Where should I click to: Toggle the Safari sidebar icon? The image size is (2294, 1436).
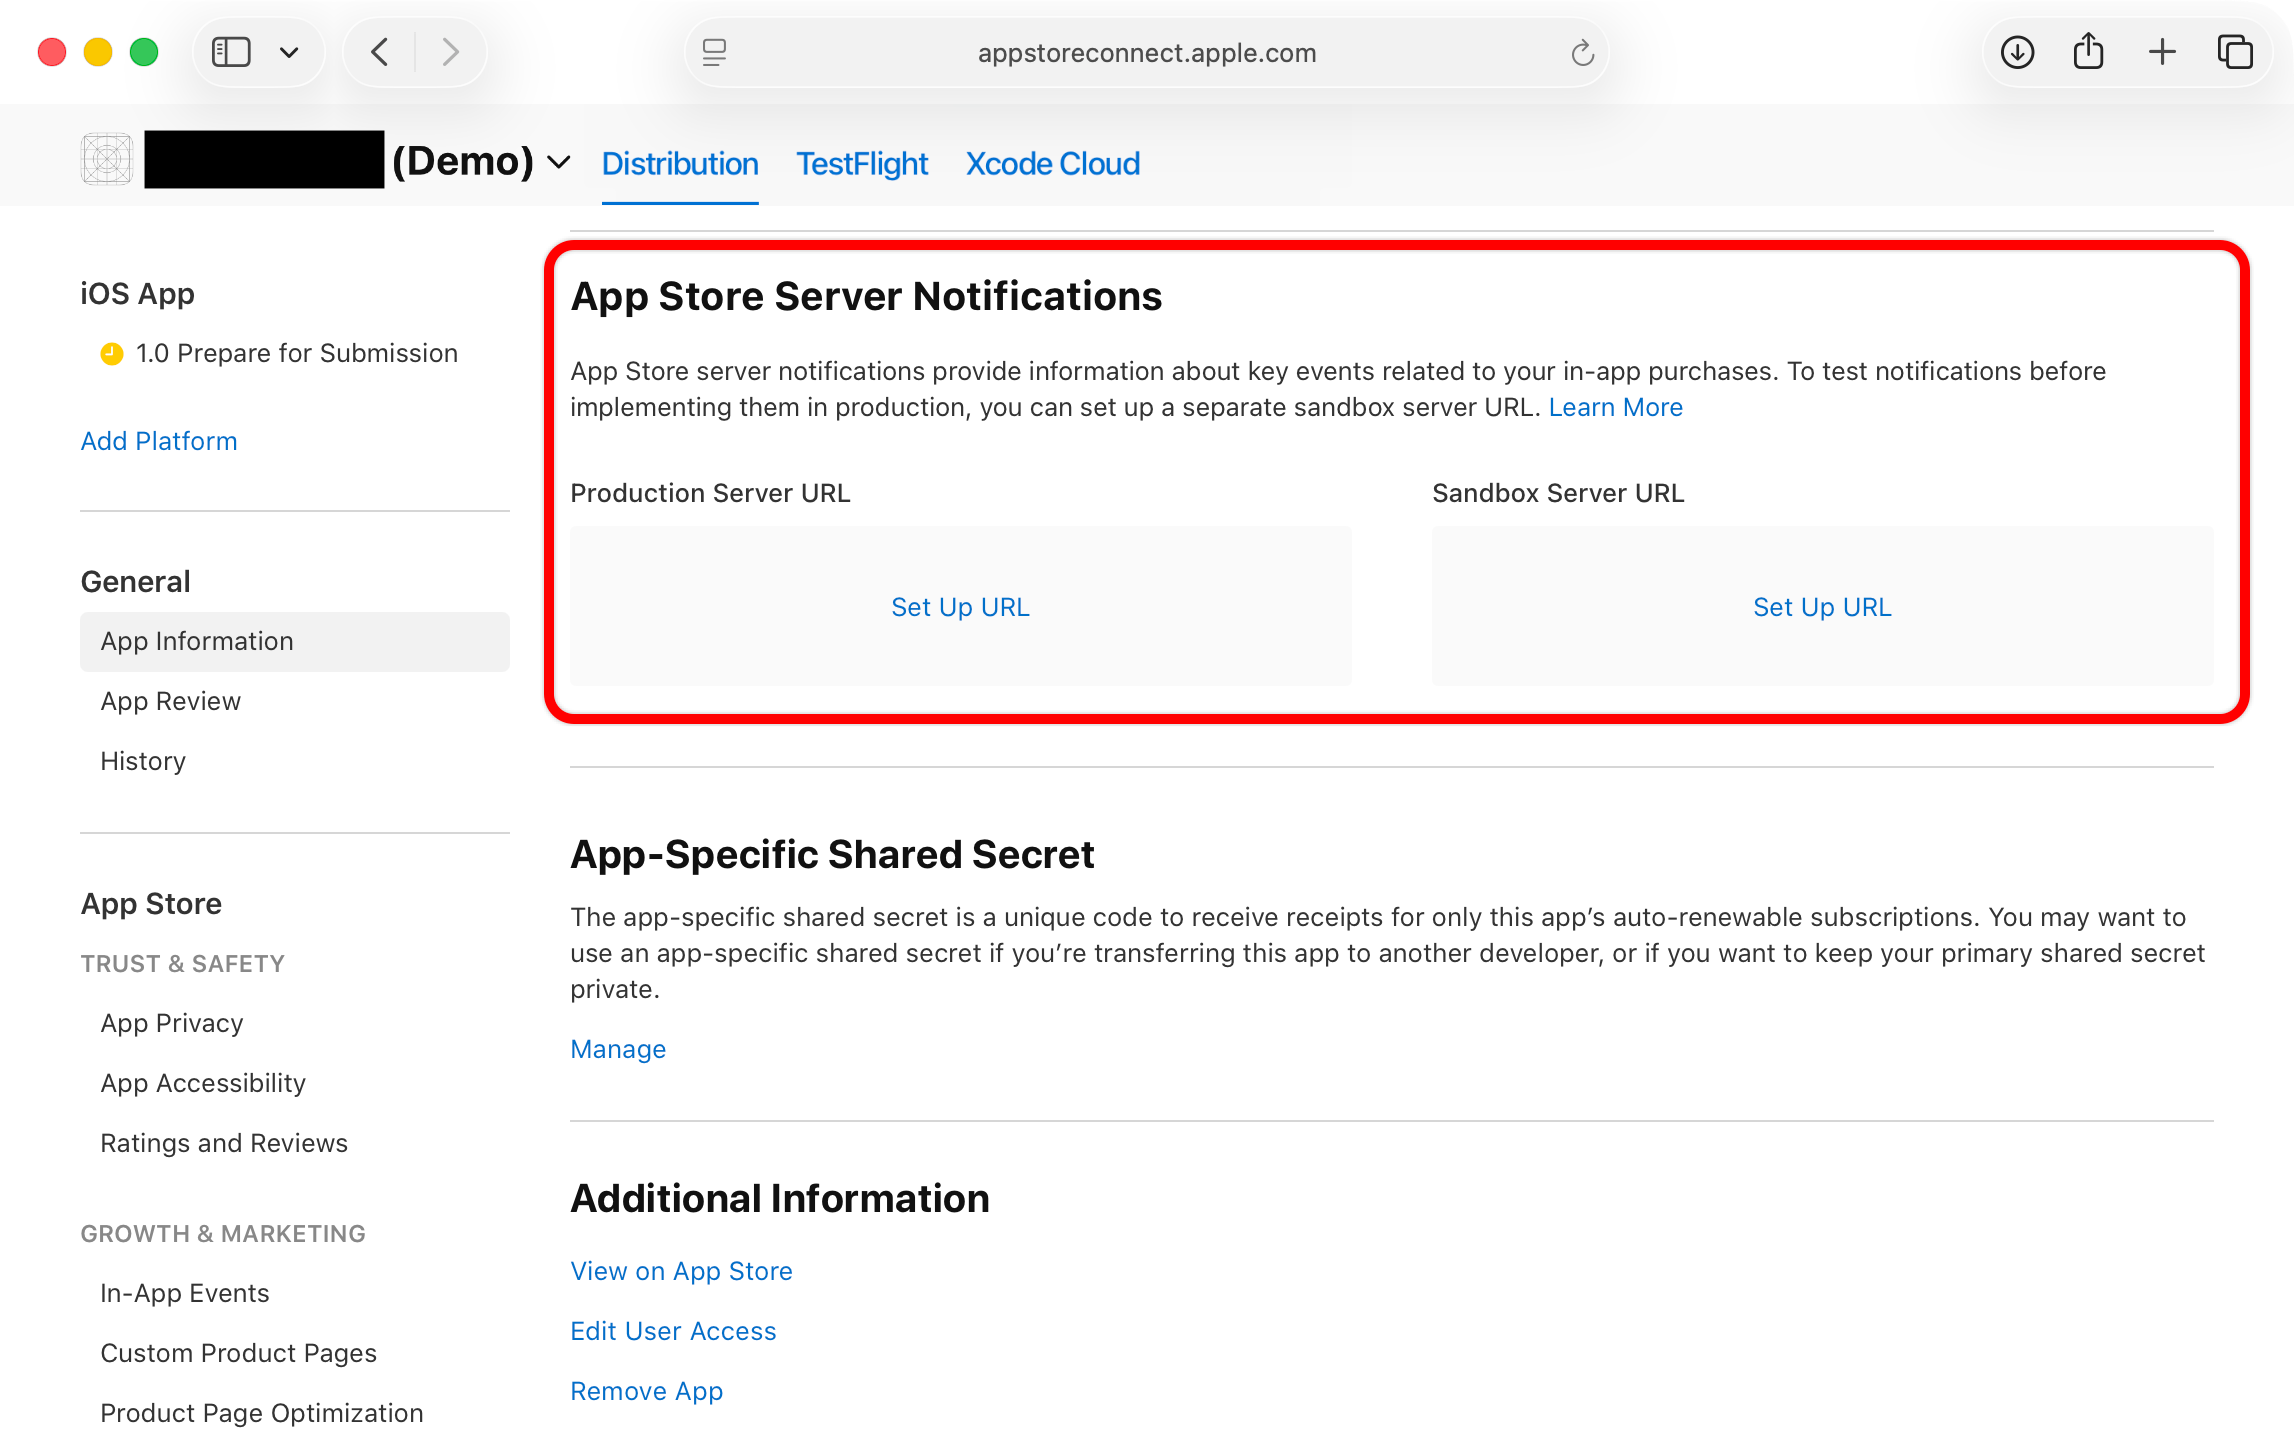(231, 52)
